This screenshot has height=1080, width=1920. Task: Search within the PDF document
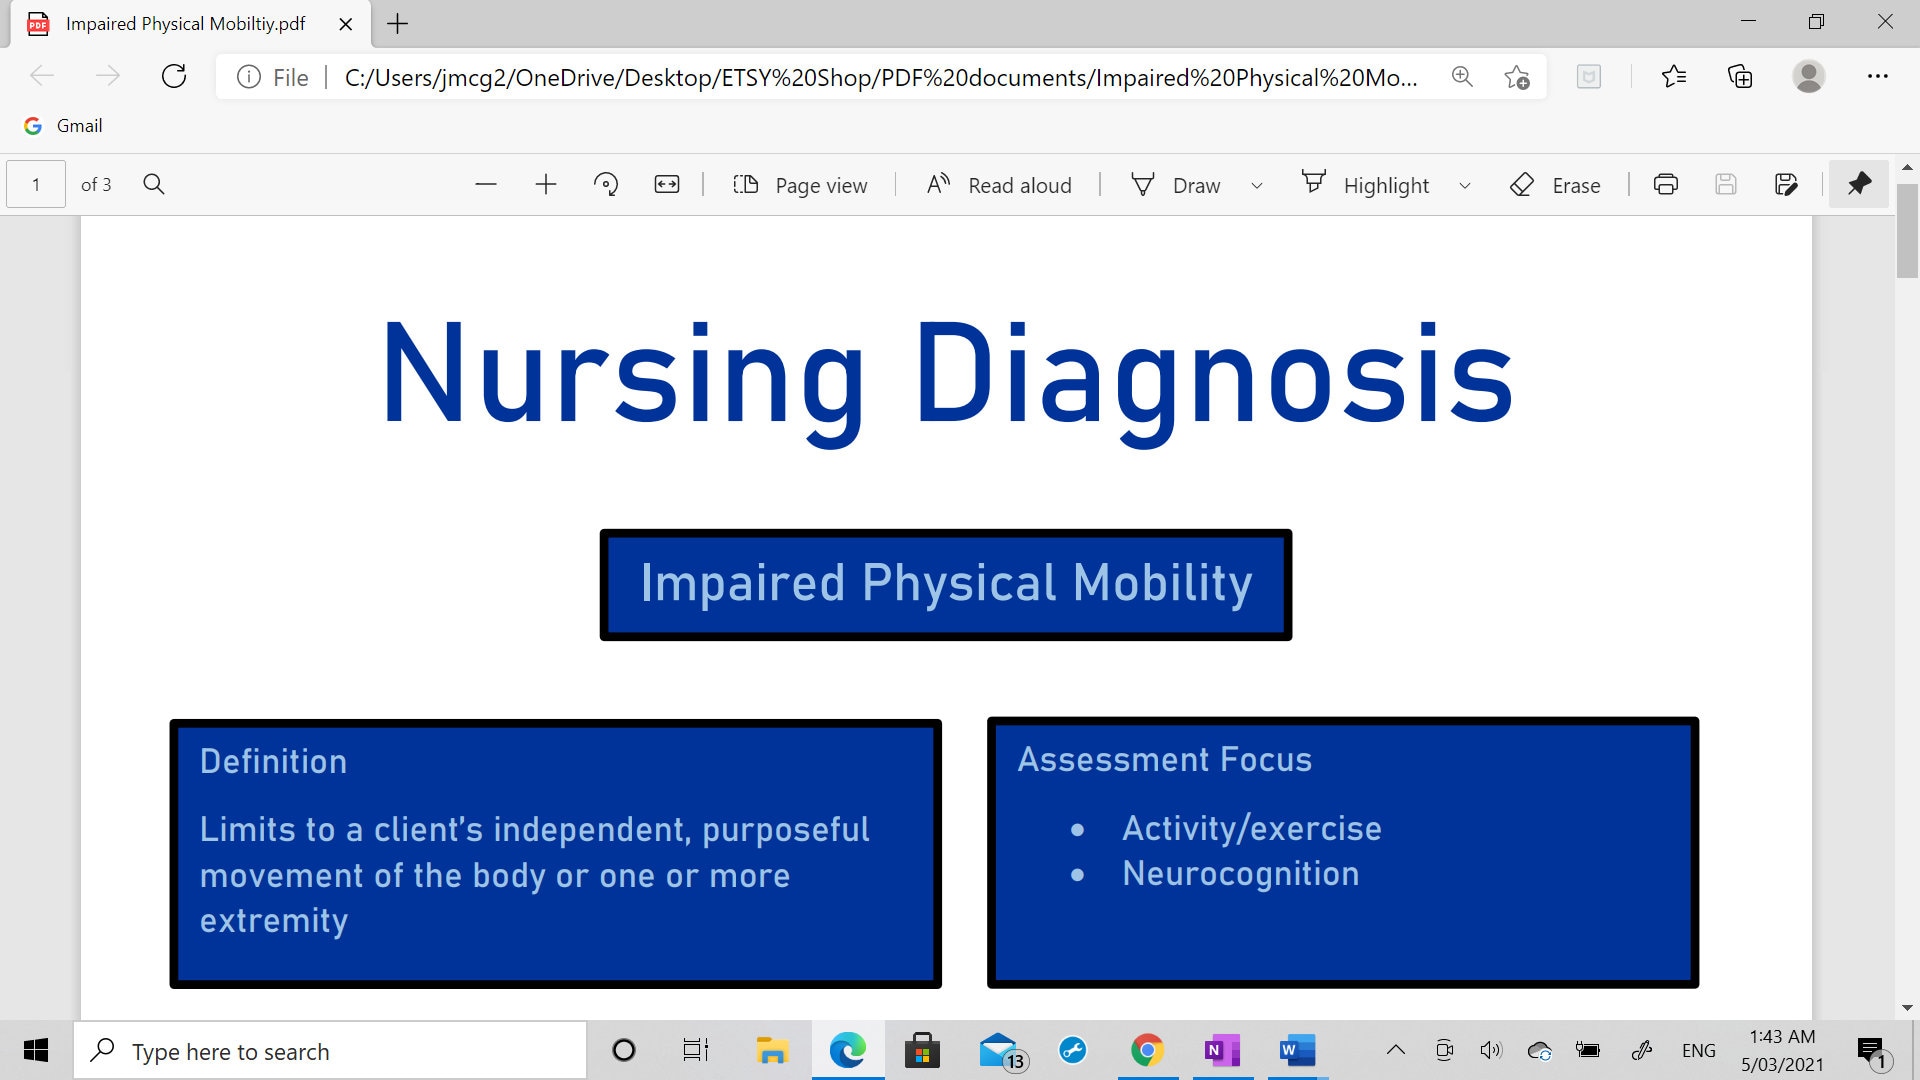pyautogui.click(x=154, y=184)
